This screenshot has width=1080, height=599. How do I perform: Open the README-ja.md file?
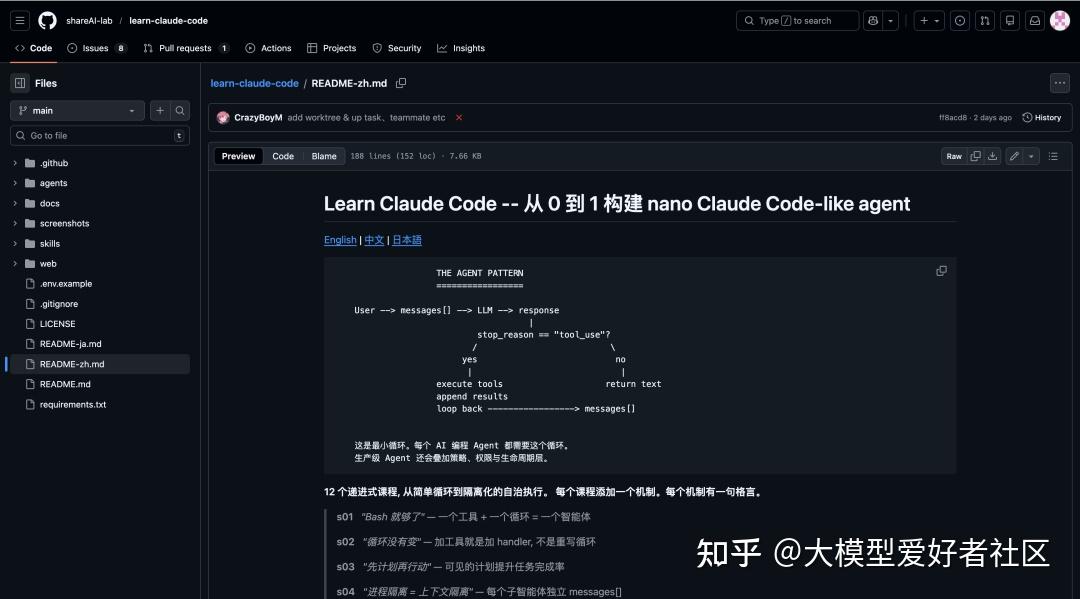click(x=70, y=344)
